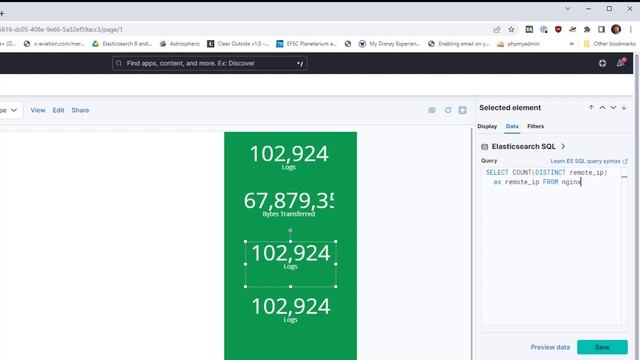Open the Share menu
The image size is (640, 360).
pos(80,110)
